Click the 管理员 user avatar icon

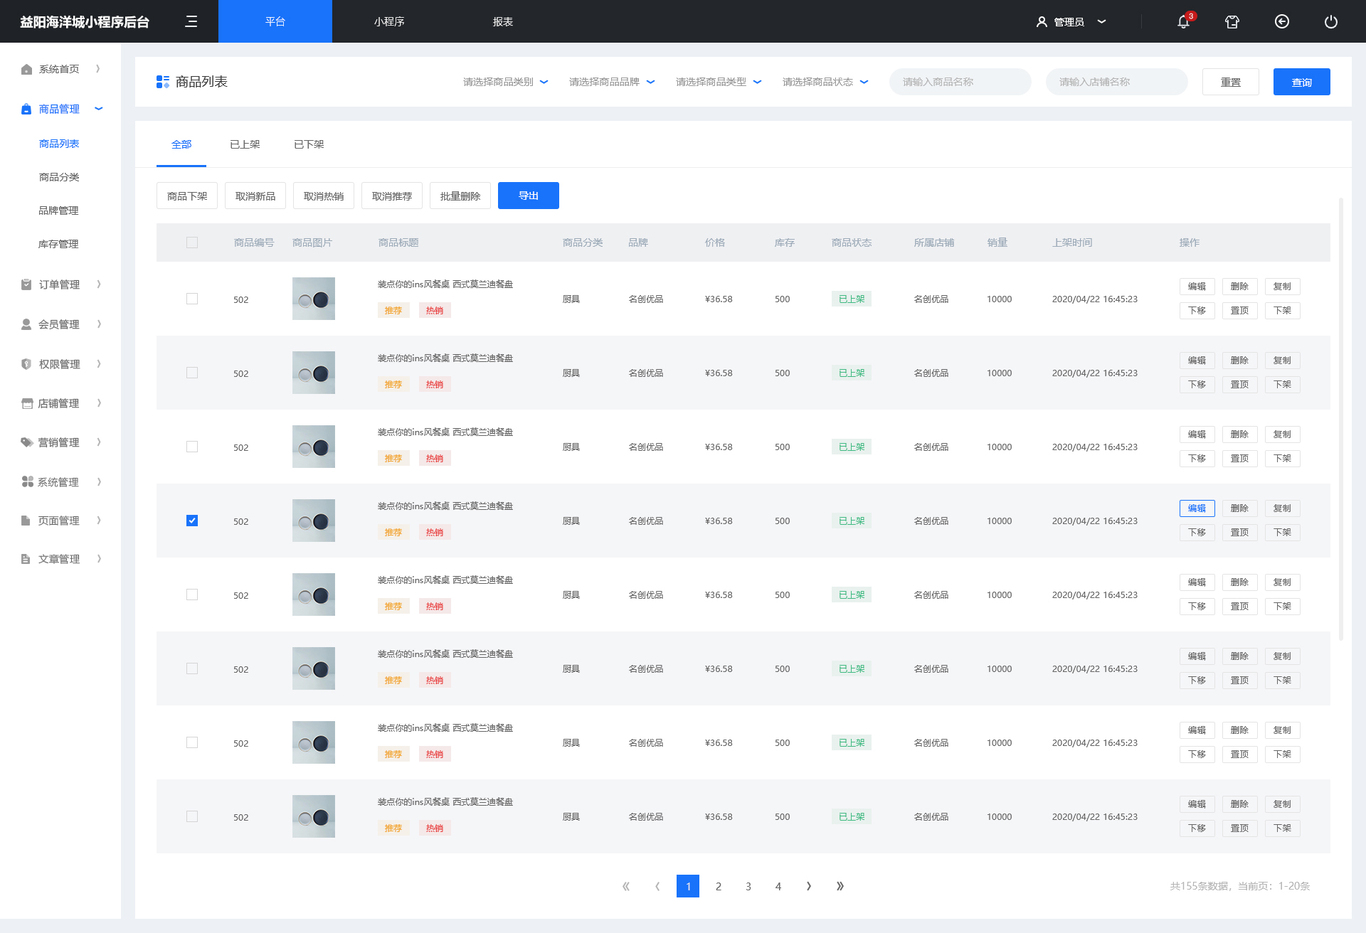point(1041,22)
